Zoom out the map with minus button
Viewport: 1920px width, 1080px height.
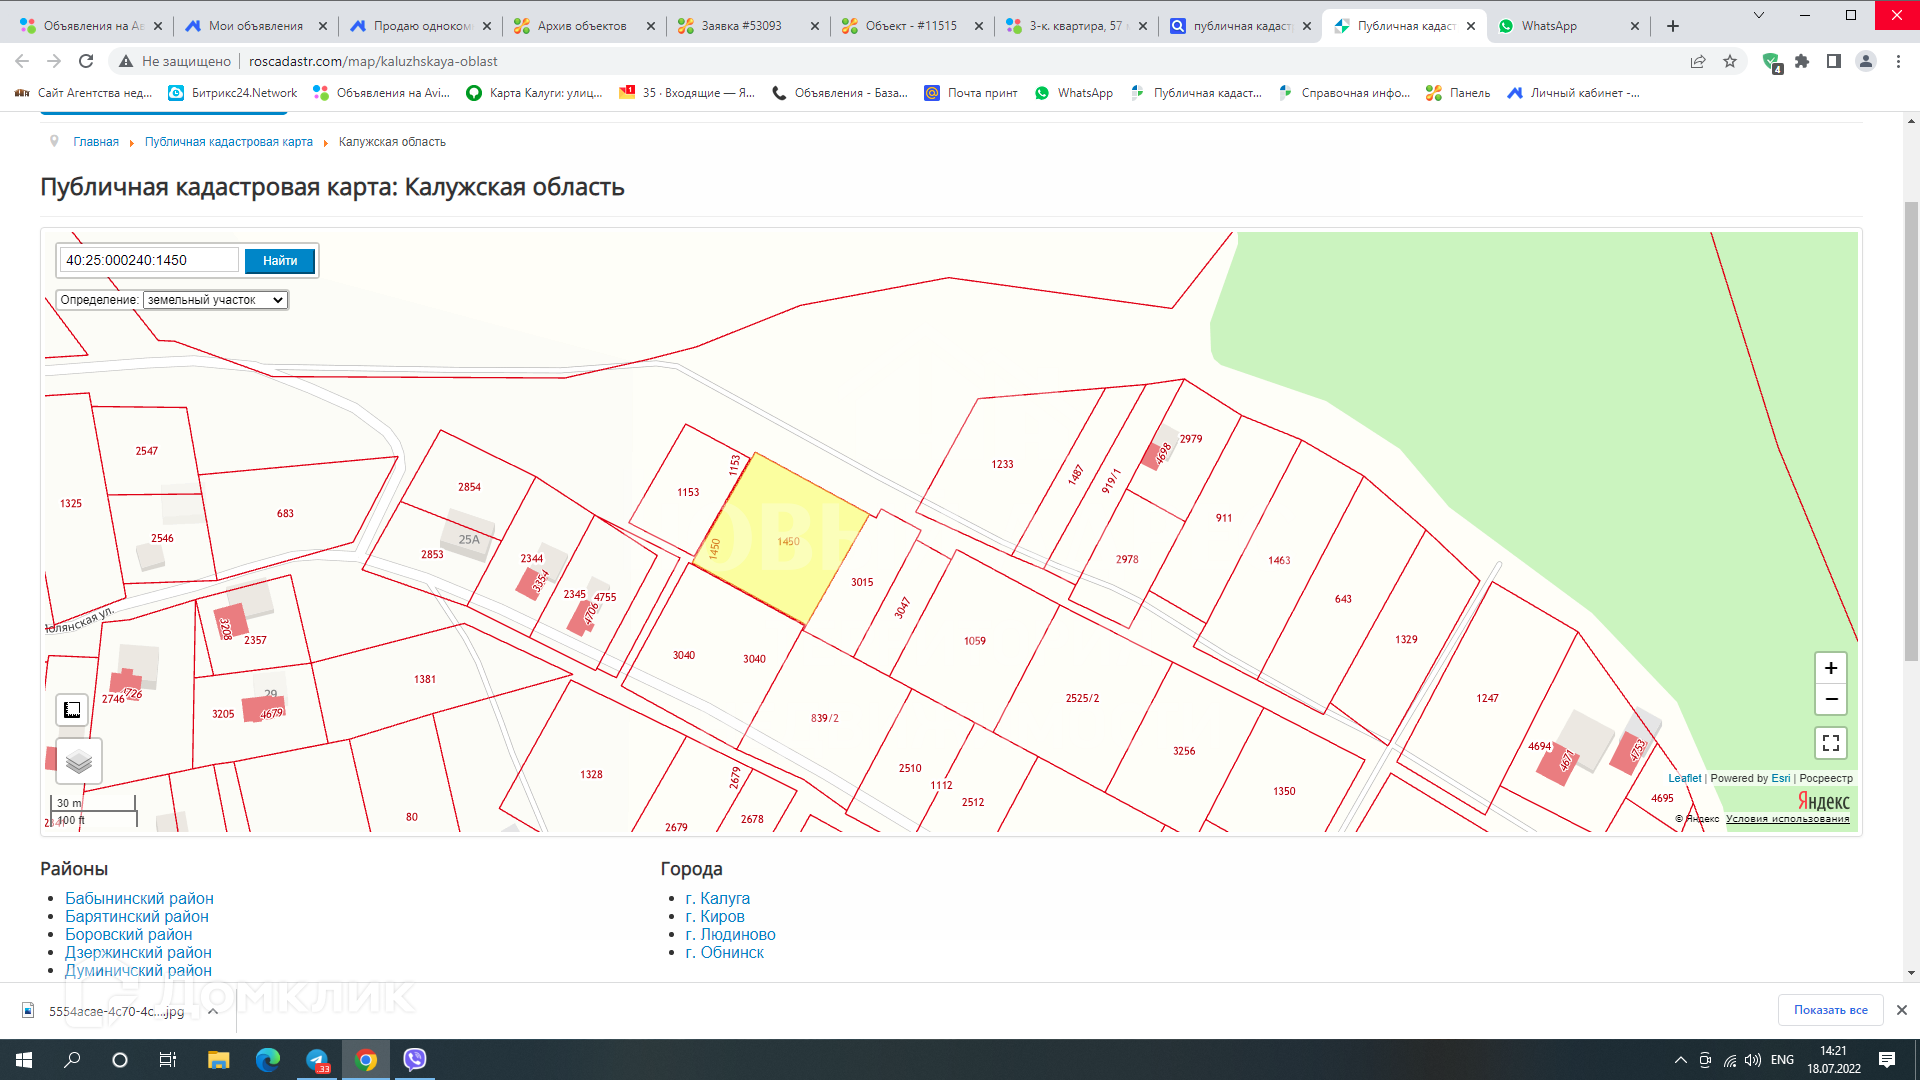point(1830,699)
